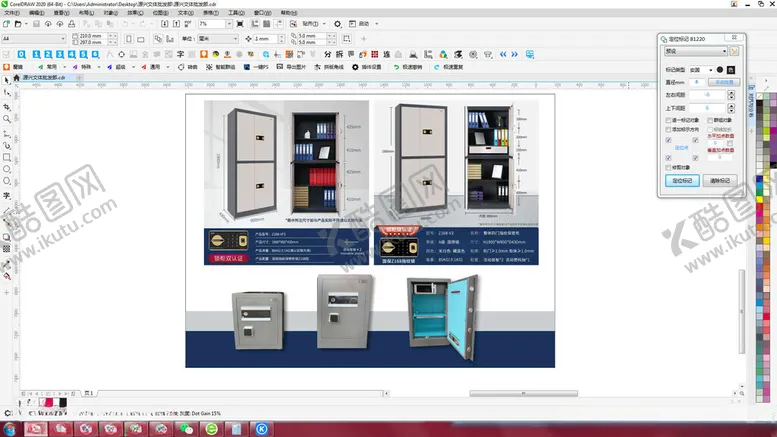Click the blue number 3 plugin icon
The width and height of the screenshot is (777, 437).
click(60, 55)
